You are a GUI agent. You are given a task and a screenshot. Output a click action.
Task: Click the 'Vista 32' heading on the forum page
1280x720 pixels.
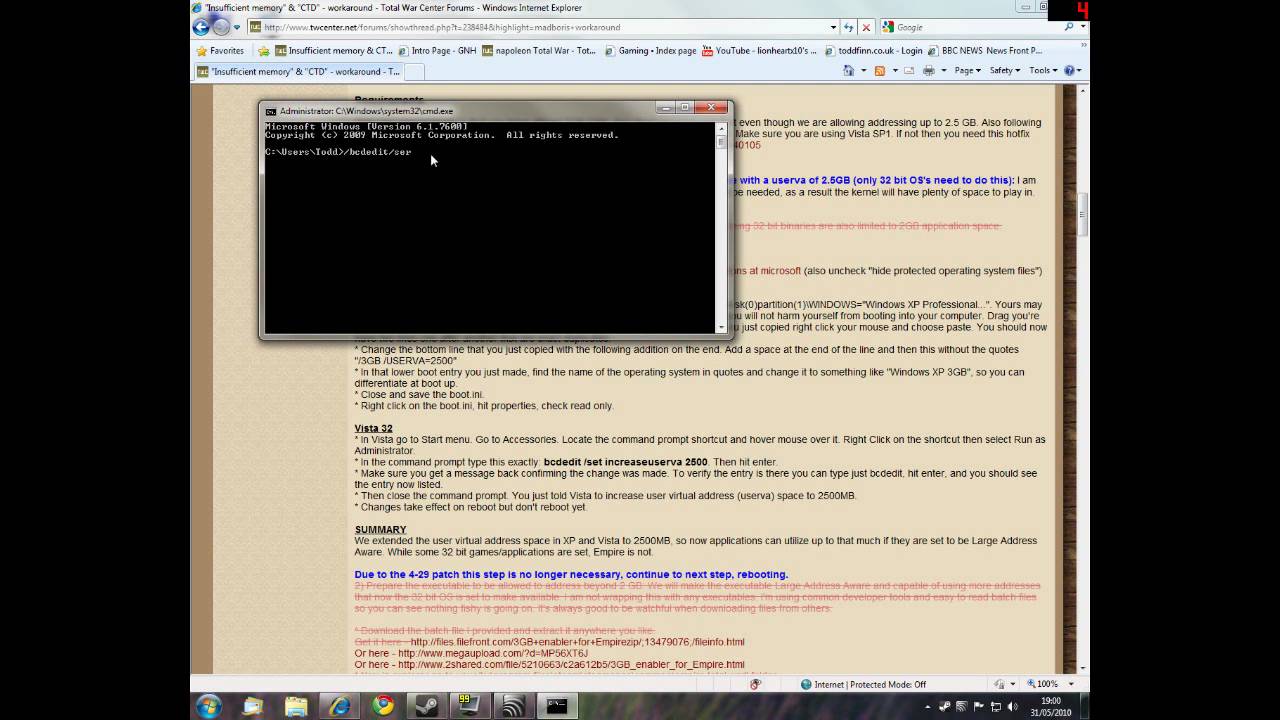pyautogui.click(x=373, y=428)
